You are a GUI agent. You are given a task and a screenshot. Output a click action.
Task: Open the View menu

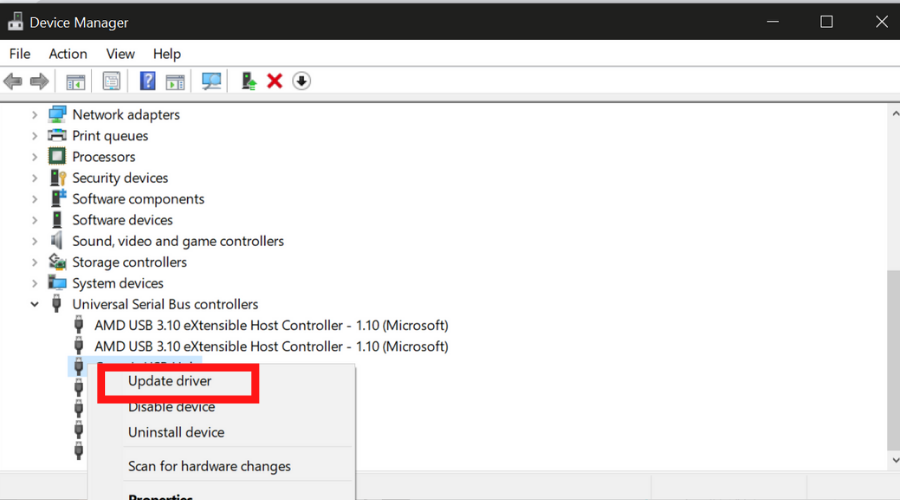120,53
